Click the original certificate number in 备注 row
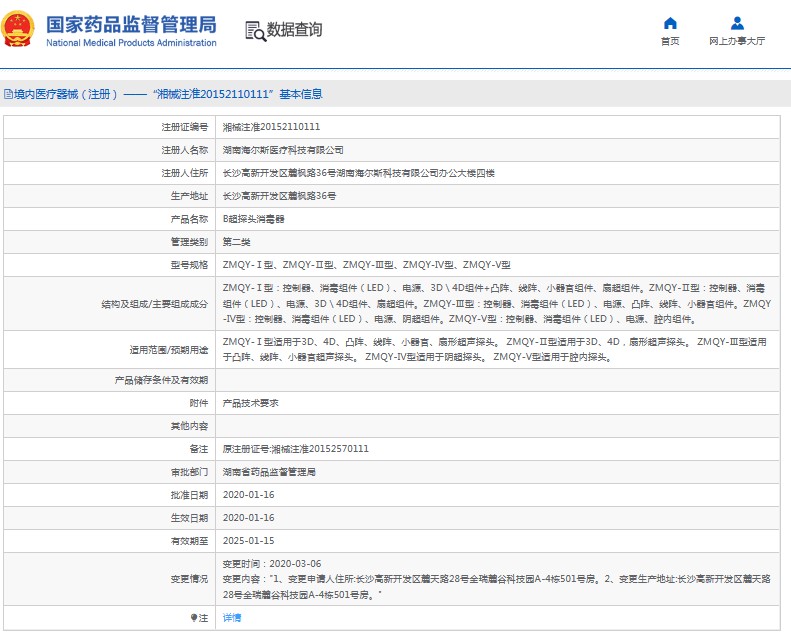Image resolution: width=791 pixels, height=636 pixels. tap(295, 449)
